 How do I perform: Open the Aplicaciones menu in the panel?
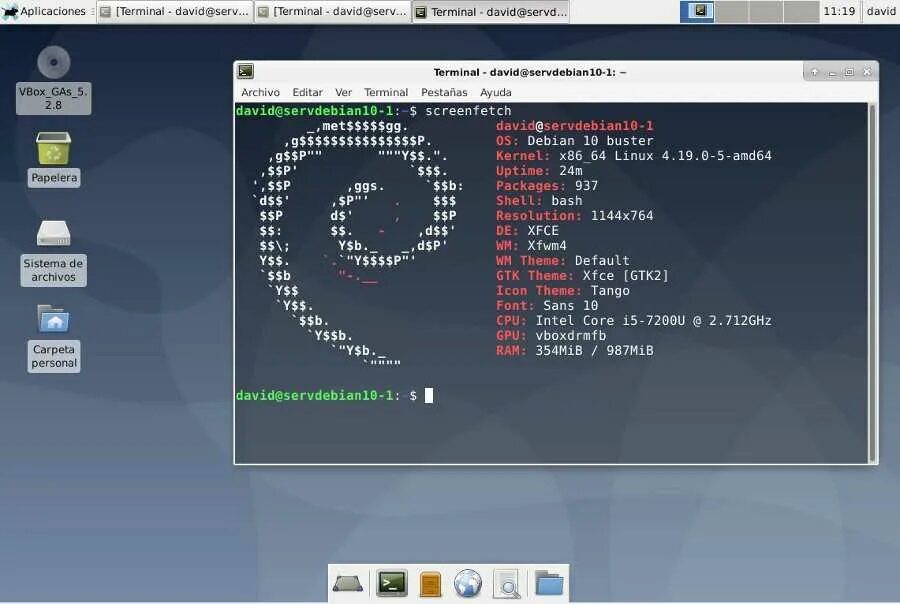coord(45,11)
